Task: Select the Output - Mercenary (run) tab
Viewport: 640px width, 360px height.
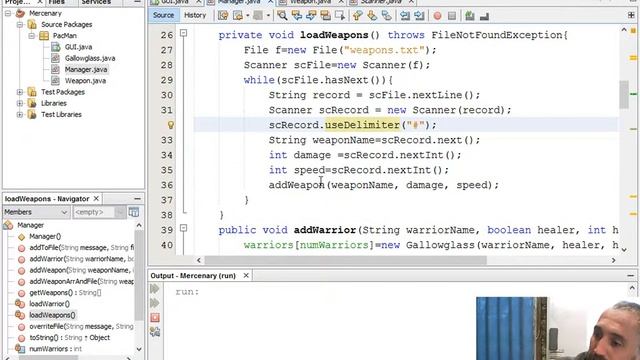Action: coord(193,276)
